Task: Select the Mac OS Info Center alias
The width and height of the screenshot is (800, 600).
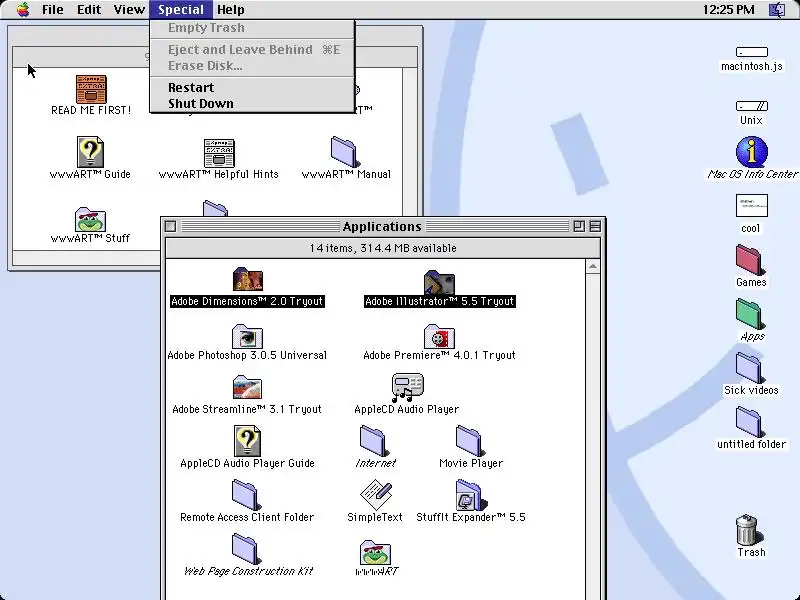Action: coord(752,152)
